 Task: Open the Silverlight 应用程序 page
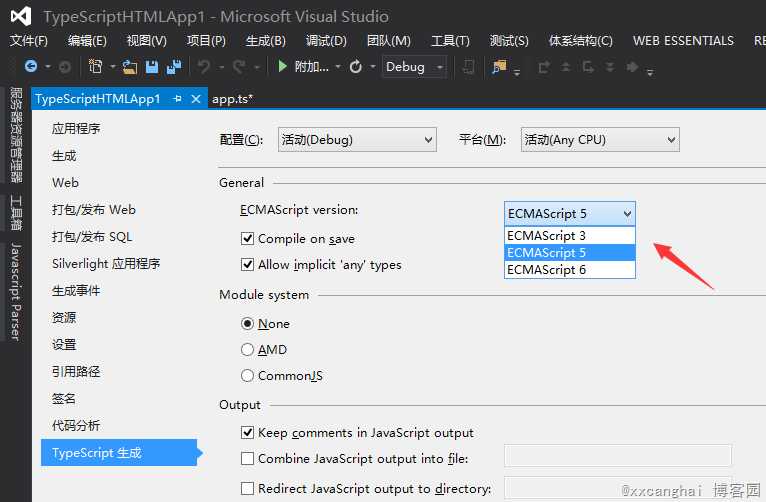point(106,264)
